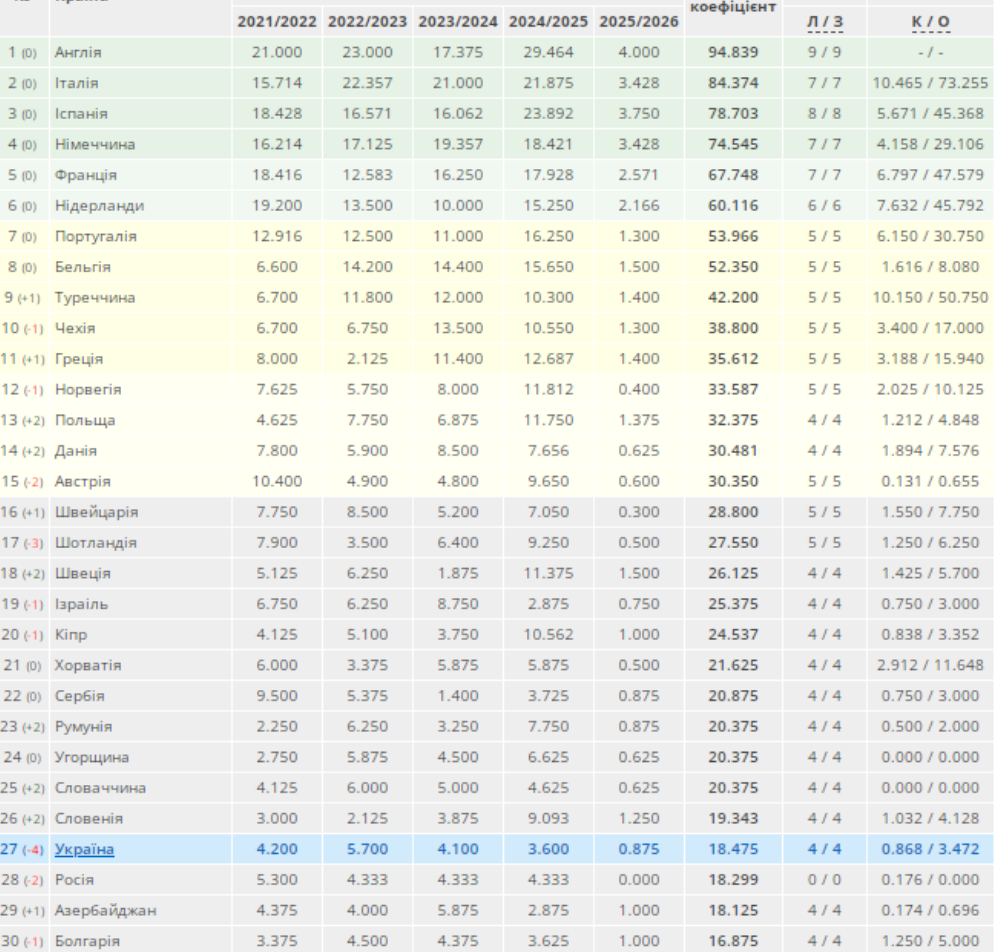Click the К / О column abbreviation header
The image size is (1000, 952).
(x=930, y=23)
